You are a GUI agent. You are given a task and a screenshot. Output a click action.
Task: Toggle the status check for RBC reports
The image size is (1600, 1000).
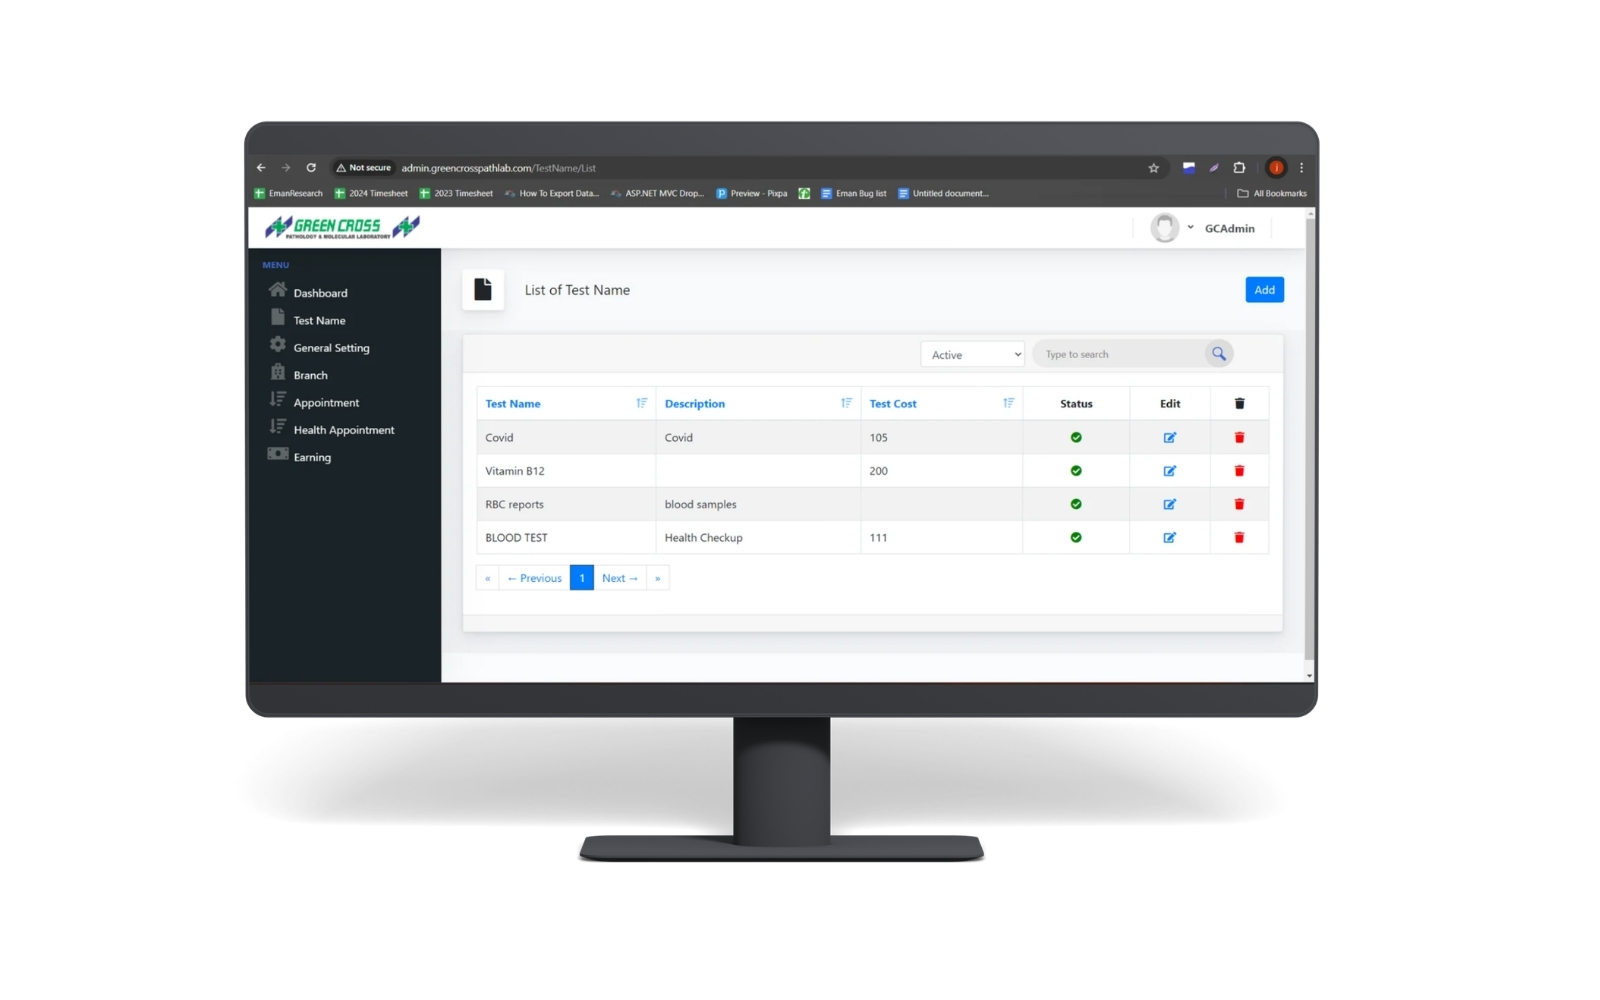1076,505
